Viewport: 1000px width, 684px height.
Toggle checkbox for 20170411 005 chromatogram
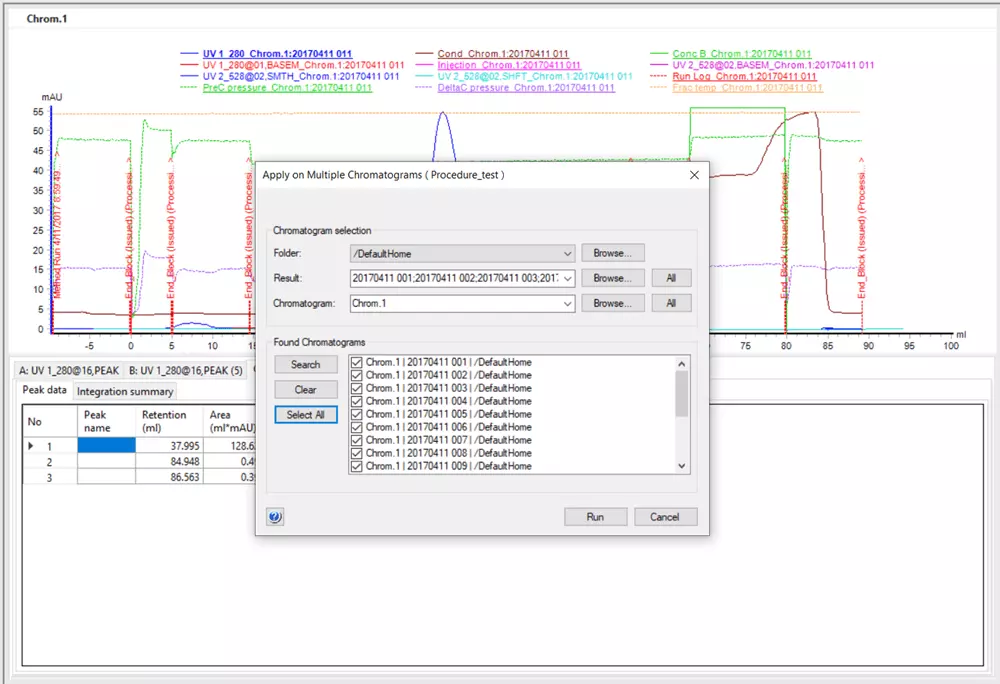click(x=356, y=414)
